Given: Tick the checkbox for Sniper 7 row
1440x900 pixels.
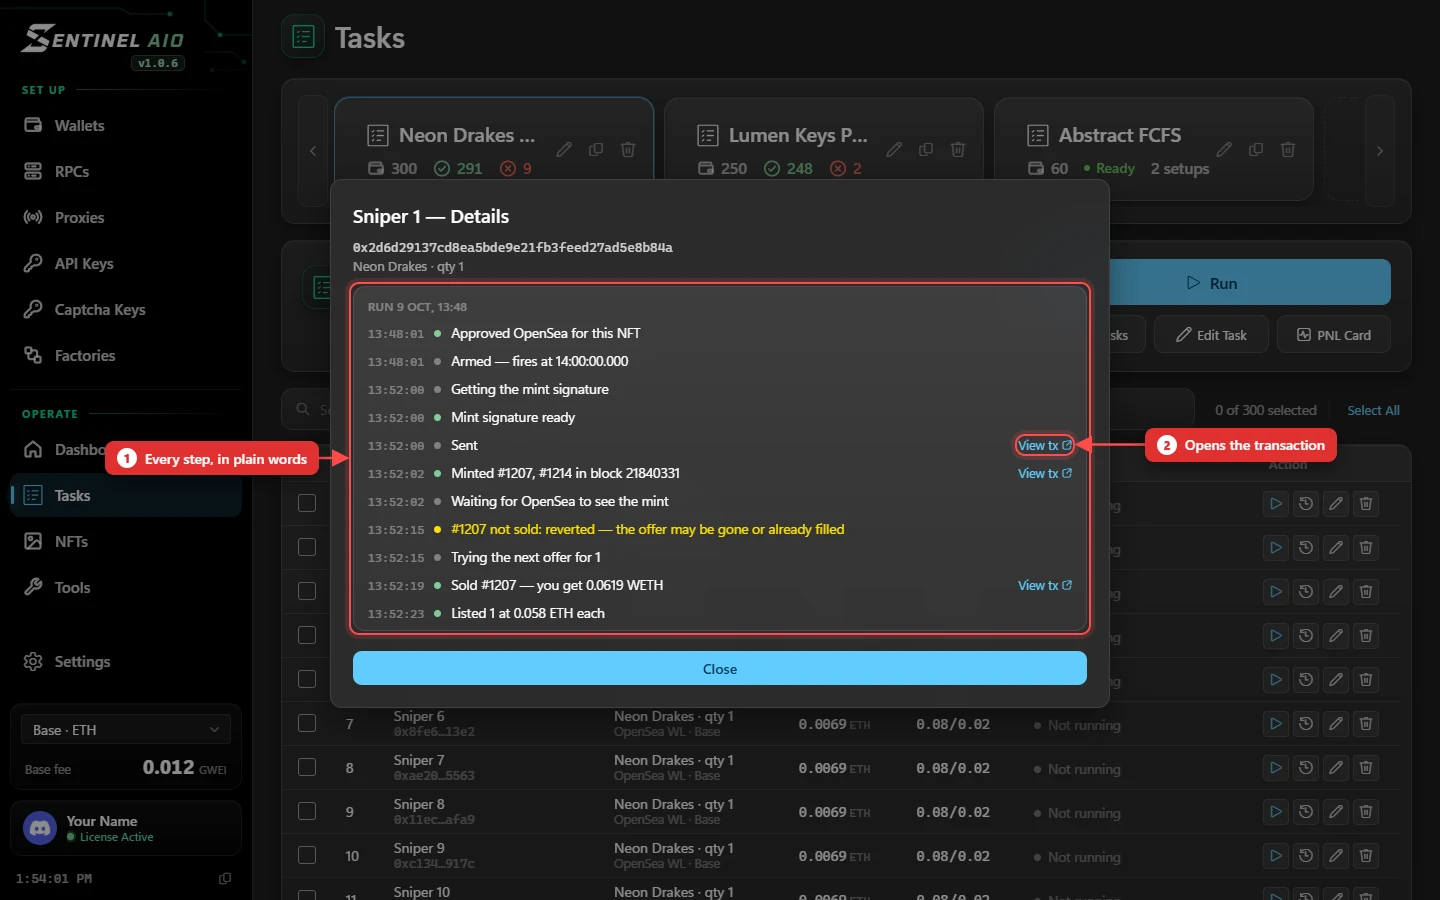Looking at the screenshot, I should pyautogui.click(x=307, y=767).
